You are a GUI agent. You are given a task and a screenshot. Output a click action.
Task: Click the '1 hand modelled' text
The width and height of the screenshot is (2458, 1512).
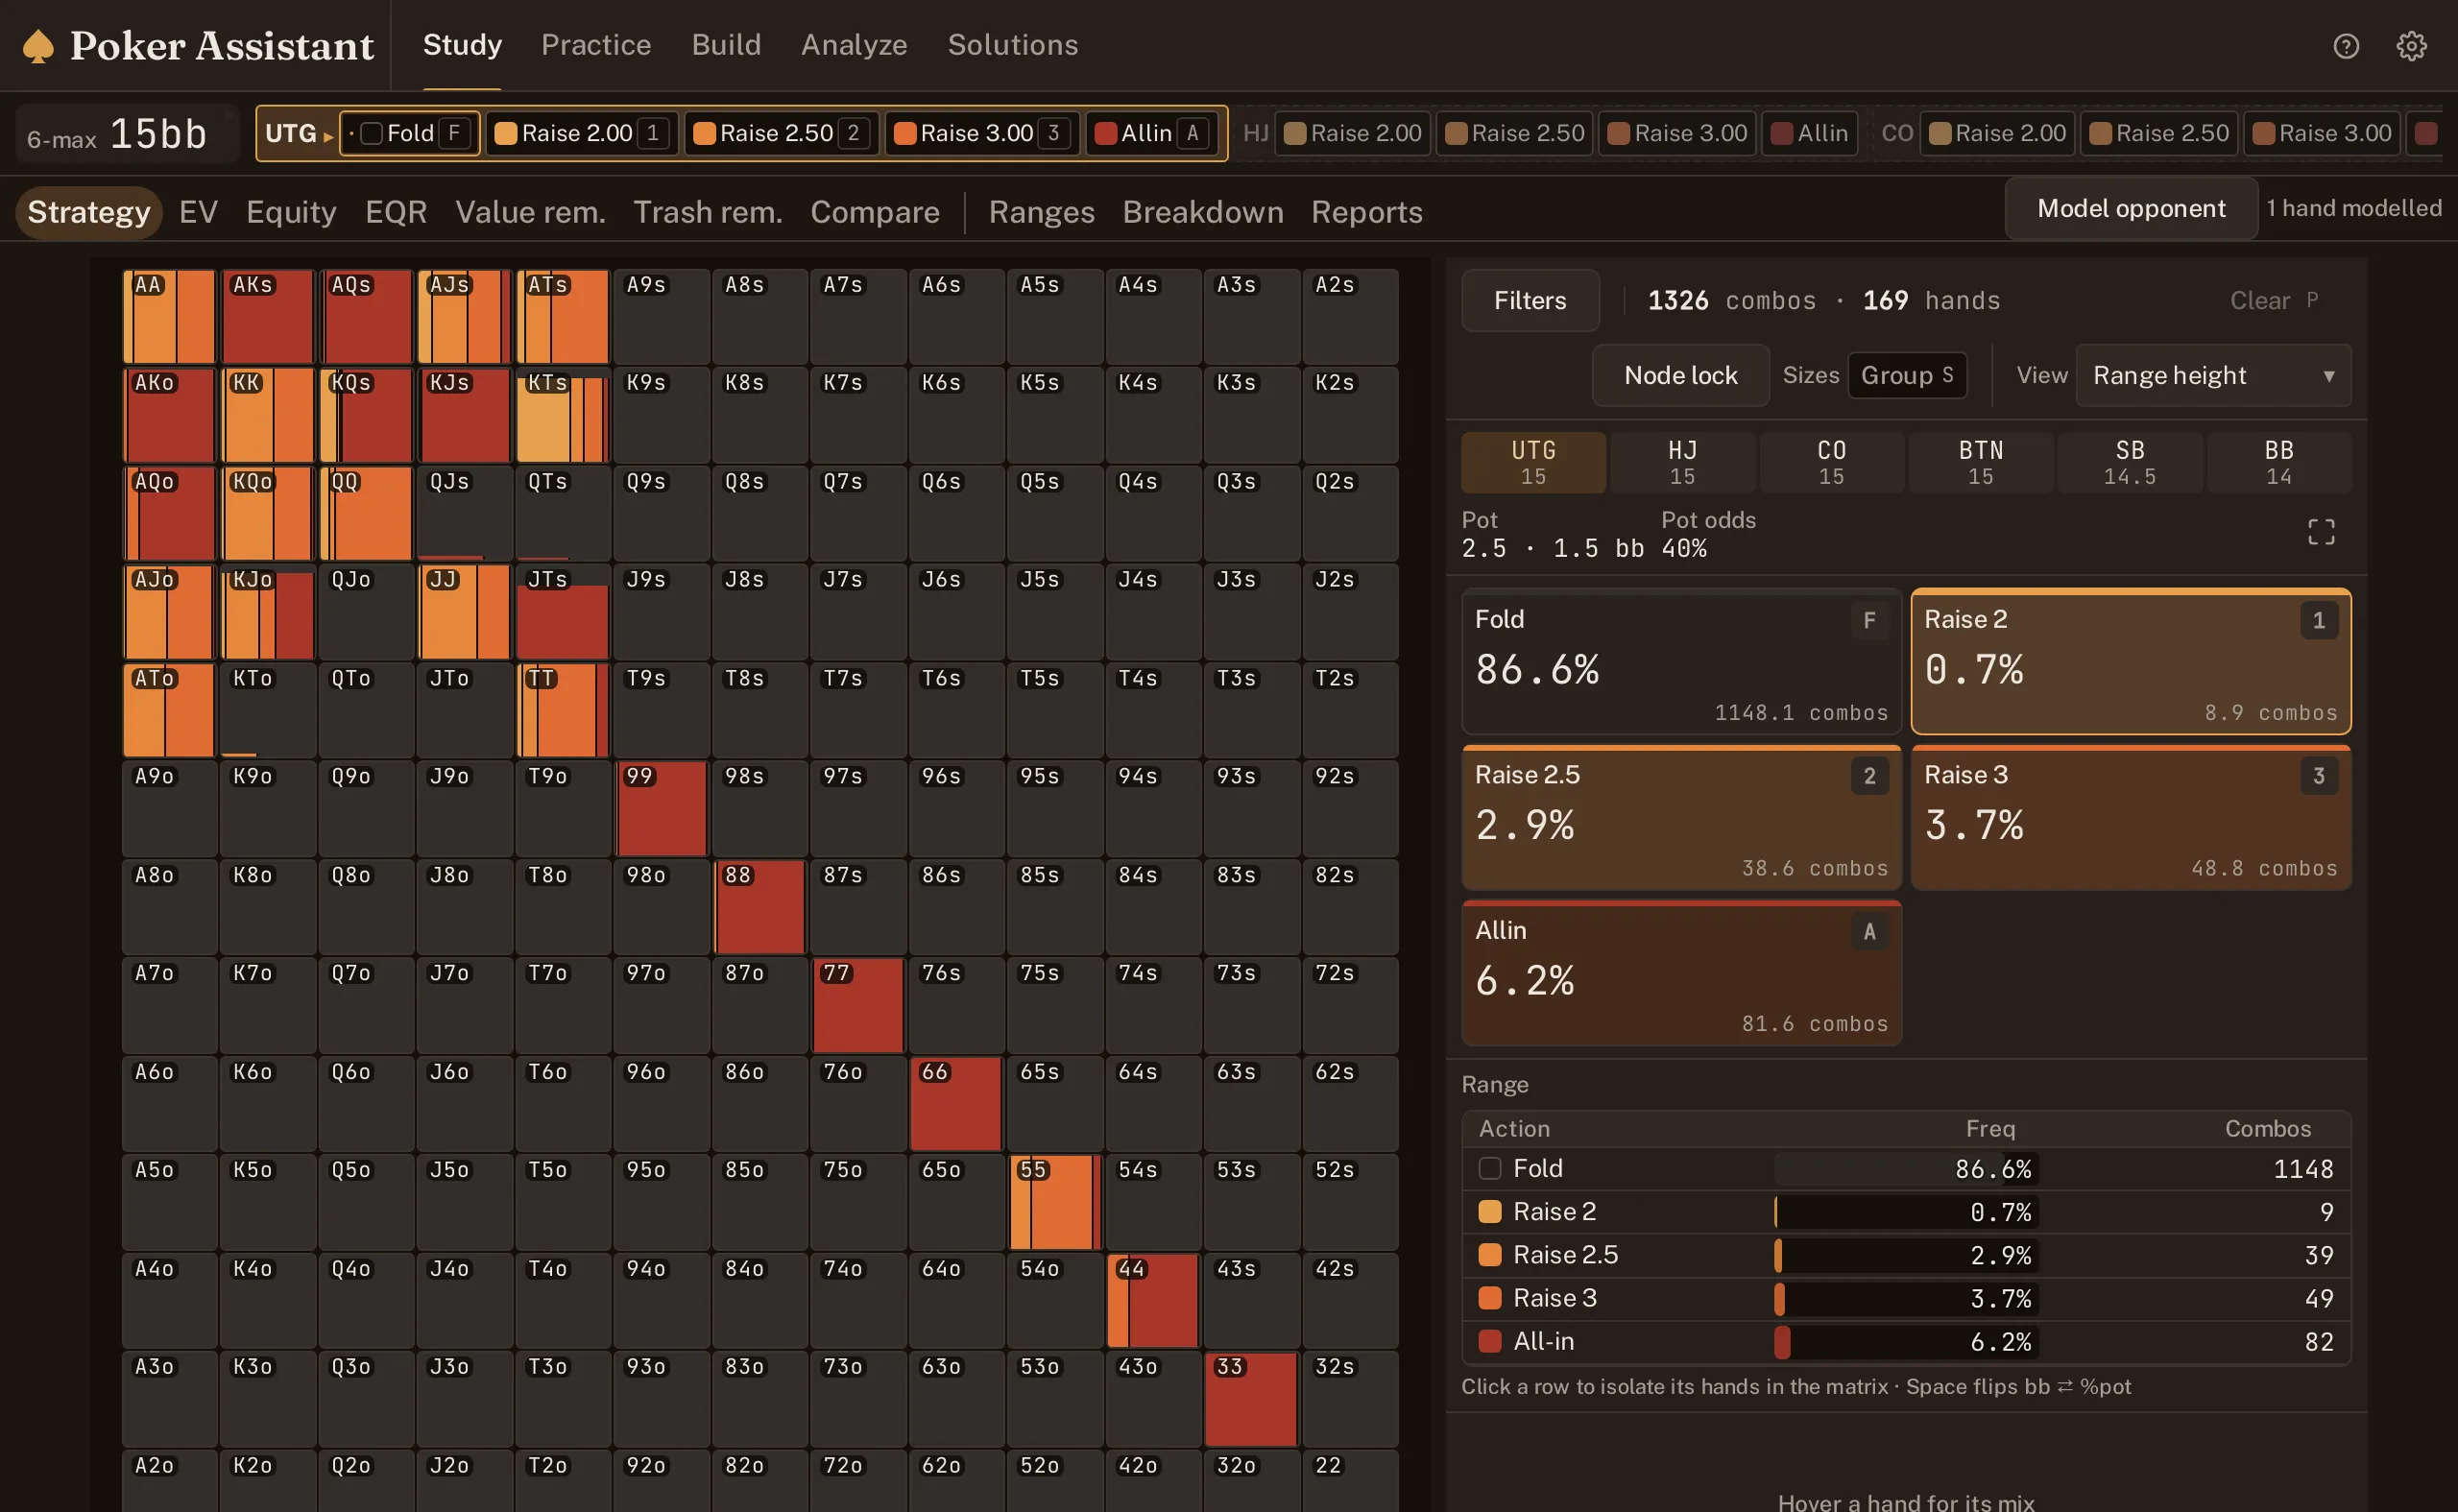(x=2354, y=208)
